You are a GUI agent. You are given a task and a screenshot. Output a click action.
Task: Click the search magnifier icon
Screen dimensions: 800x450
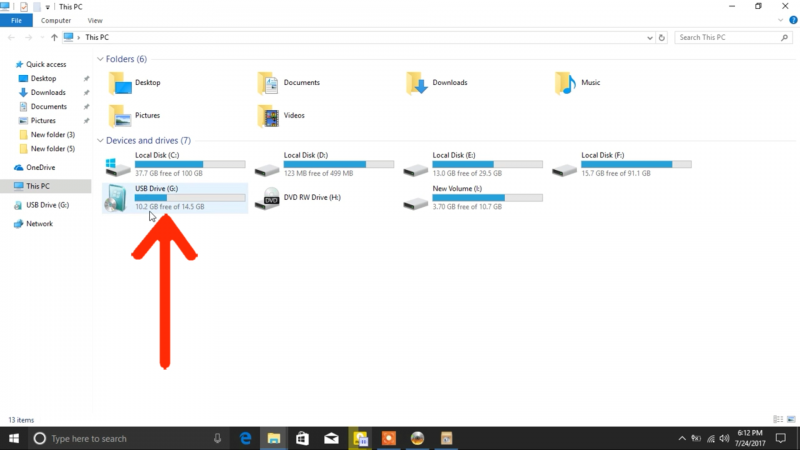coord(785,37)
